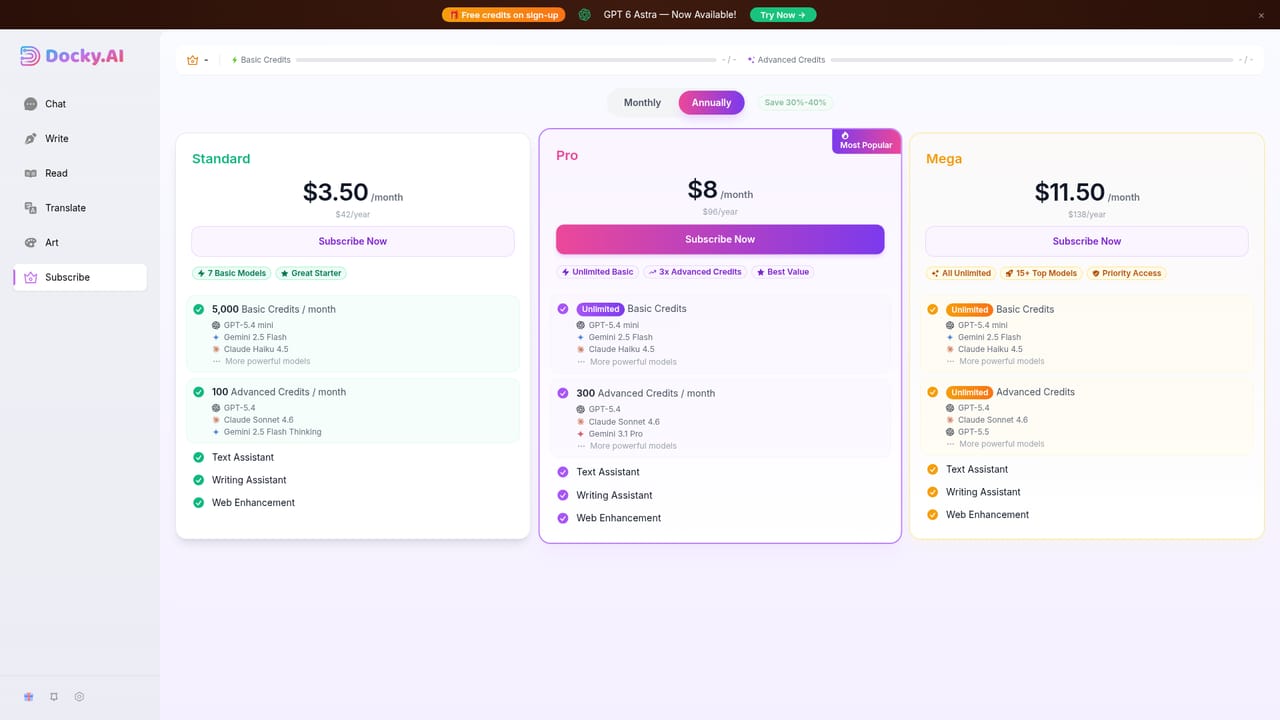Click the Priority Access tag
1280x720 pixels.
1127,273
